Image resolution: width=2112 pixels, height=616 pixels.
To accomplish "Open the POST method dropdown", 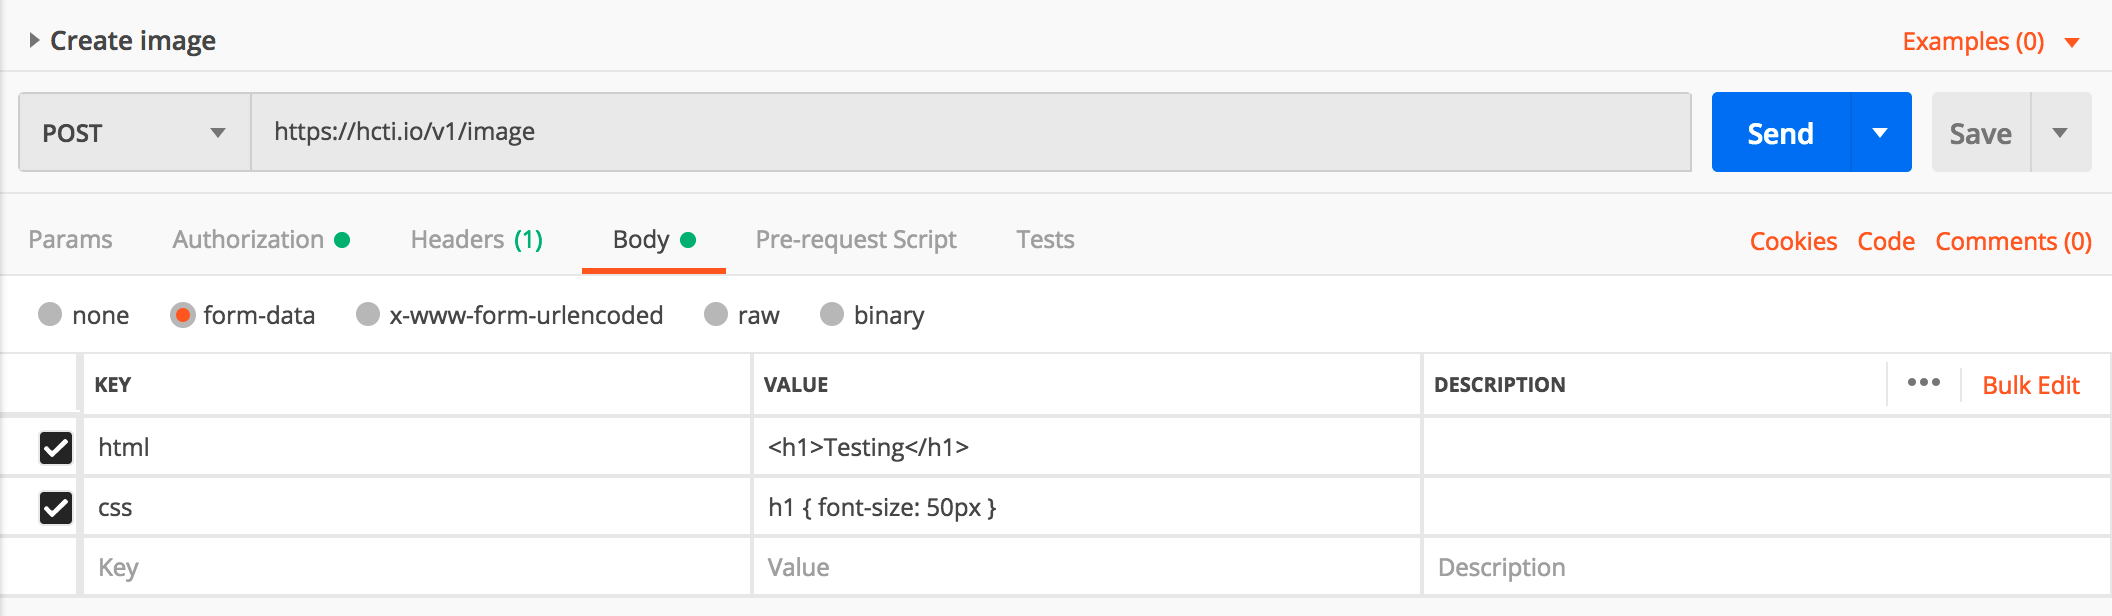I will 134,133.
